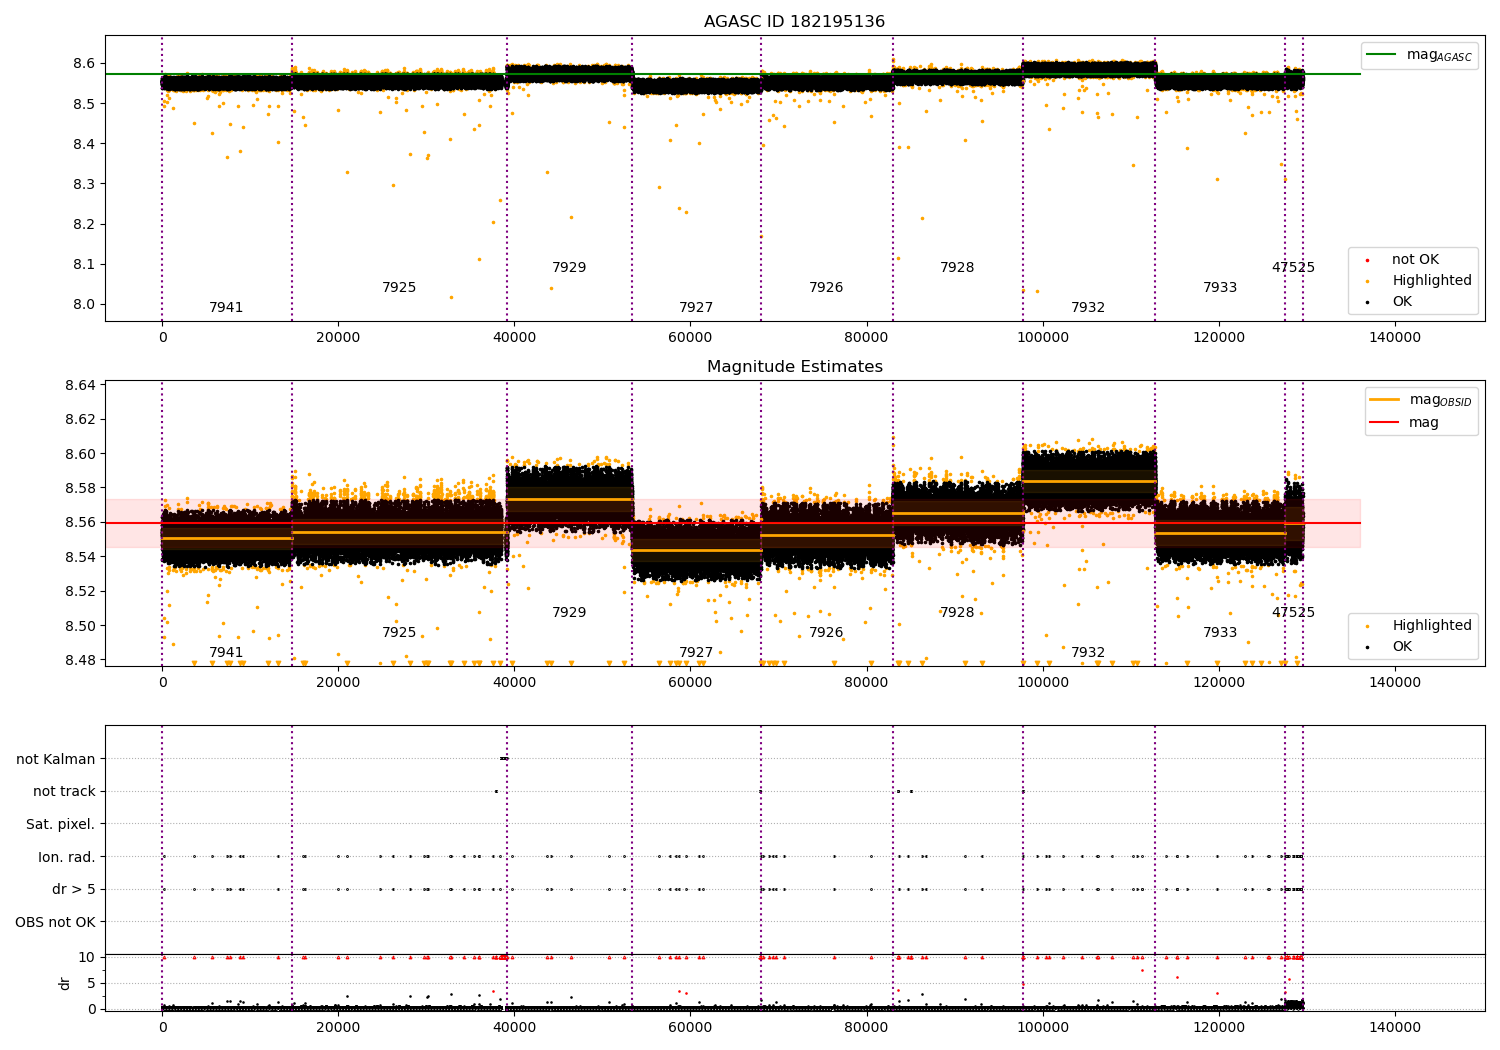Click the 8.48 y-axis tick label
The height and width of the screenshot is (1050, 1500).
[80, 661]
